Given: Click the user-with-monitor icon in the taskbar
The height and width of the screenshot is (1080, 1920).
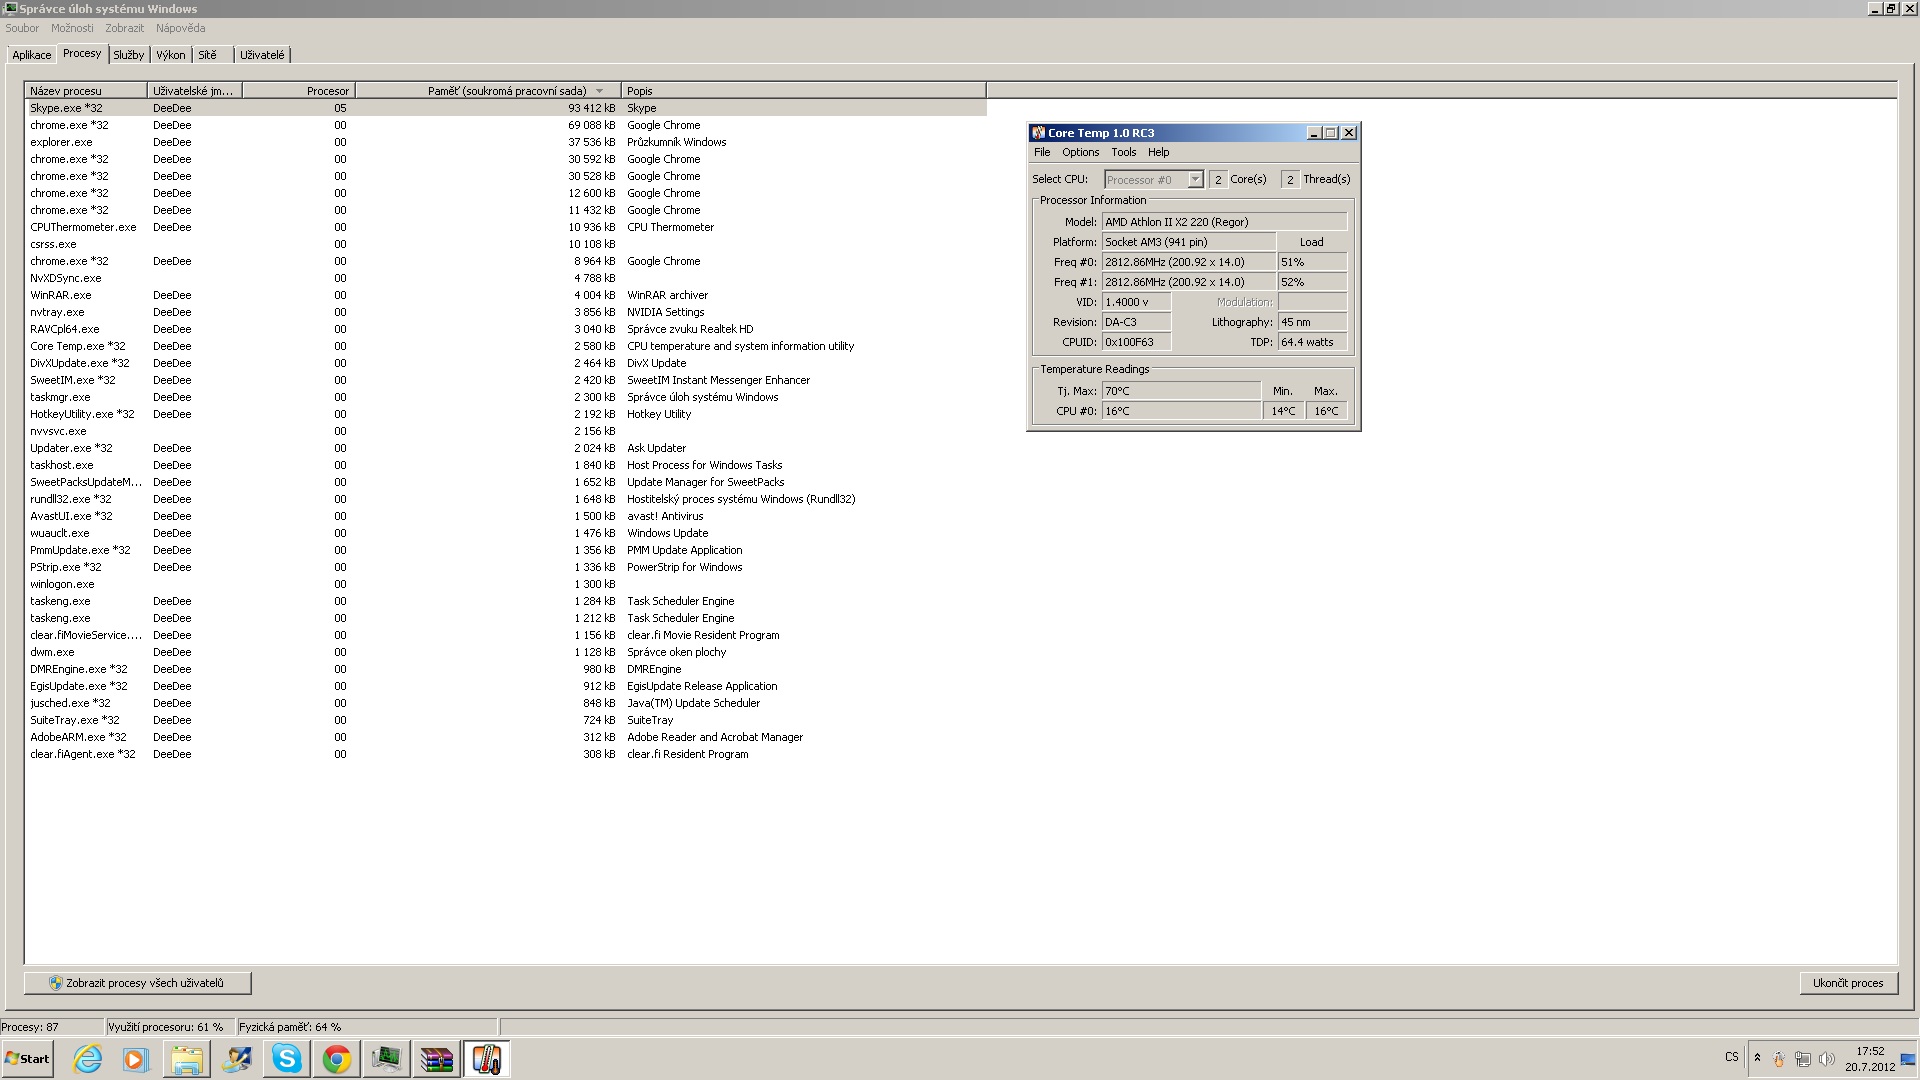Looking at the screenshot, I should click(x=236, y=1059).
